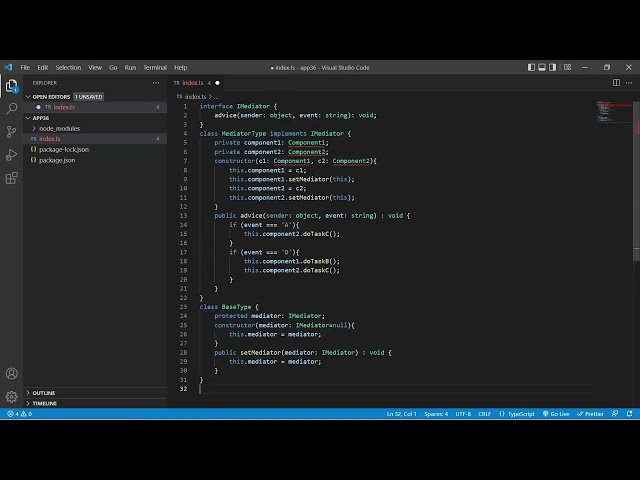Minimize the VS Code window

click(x=585, y=67)
